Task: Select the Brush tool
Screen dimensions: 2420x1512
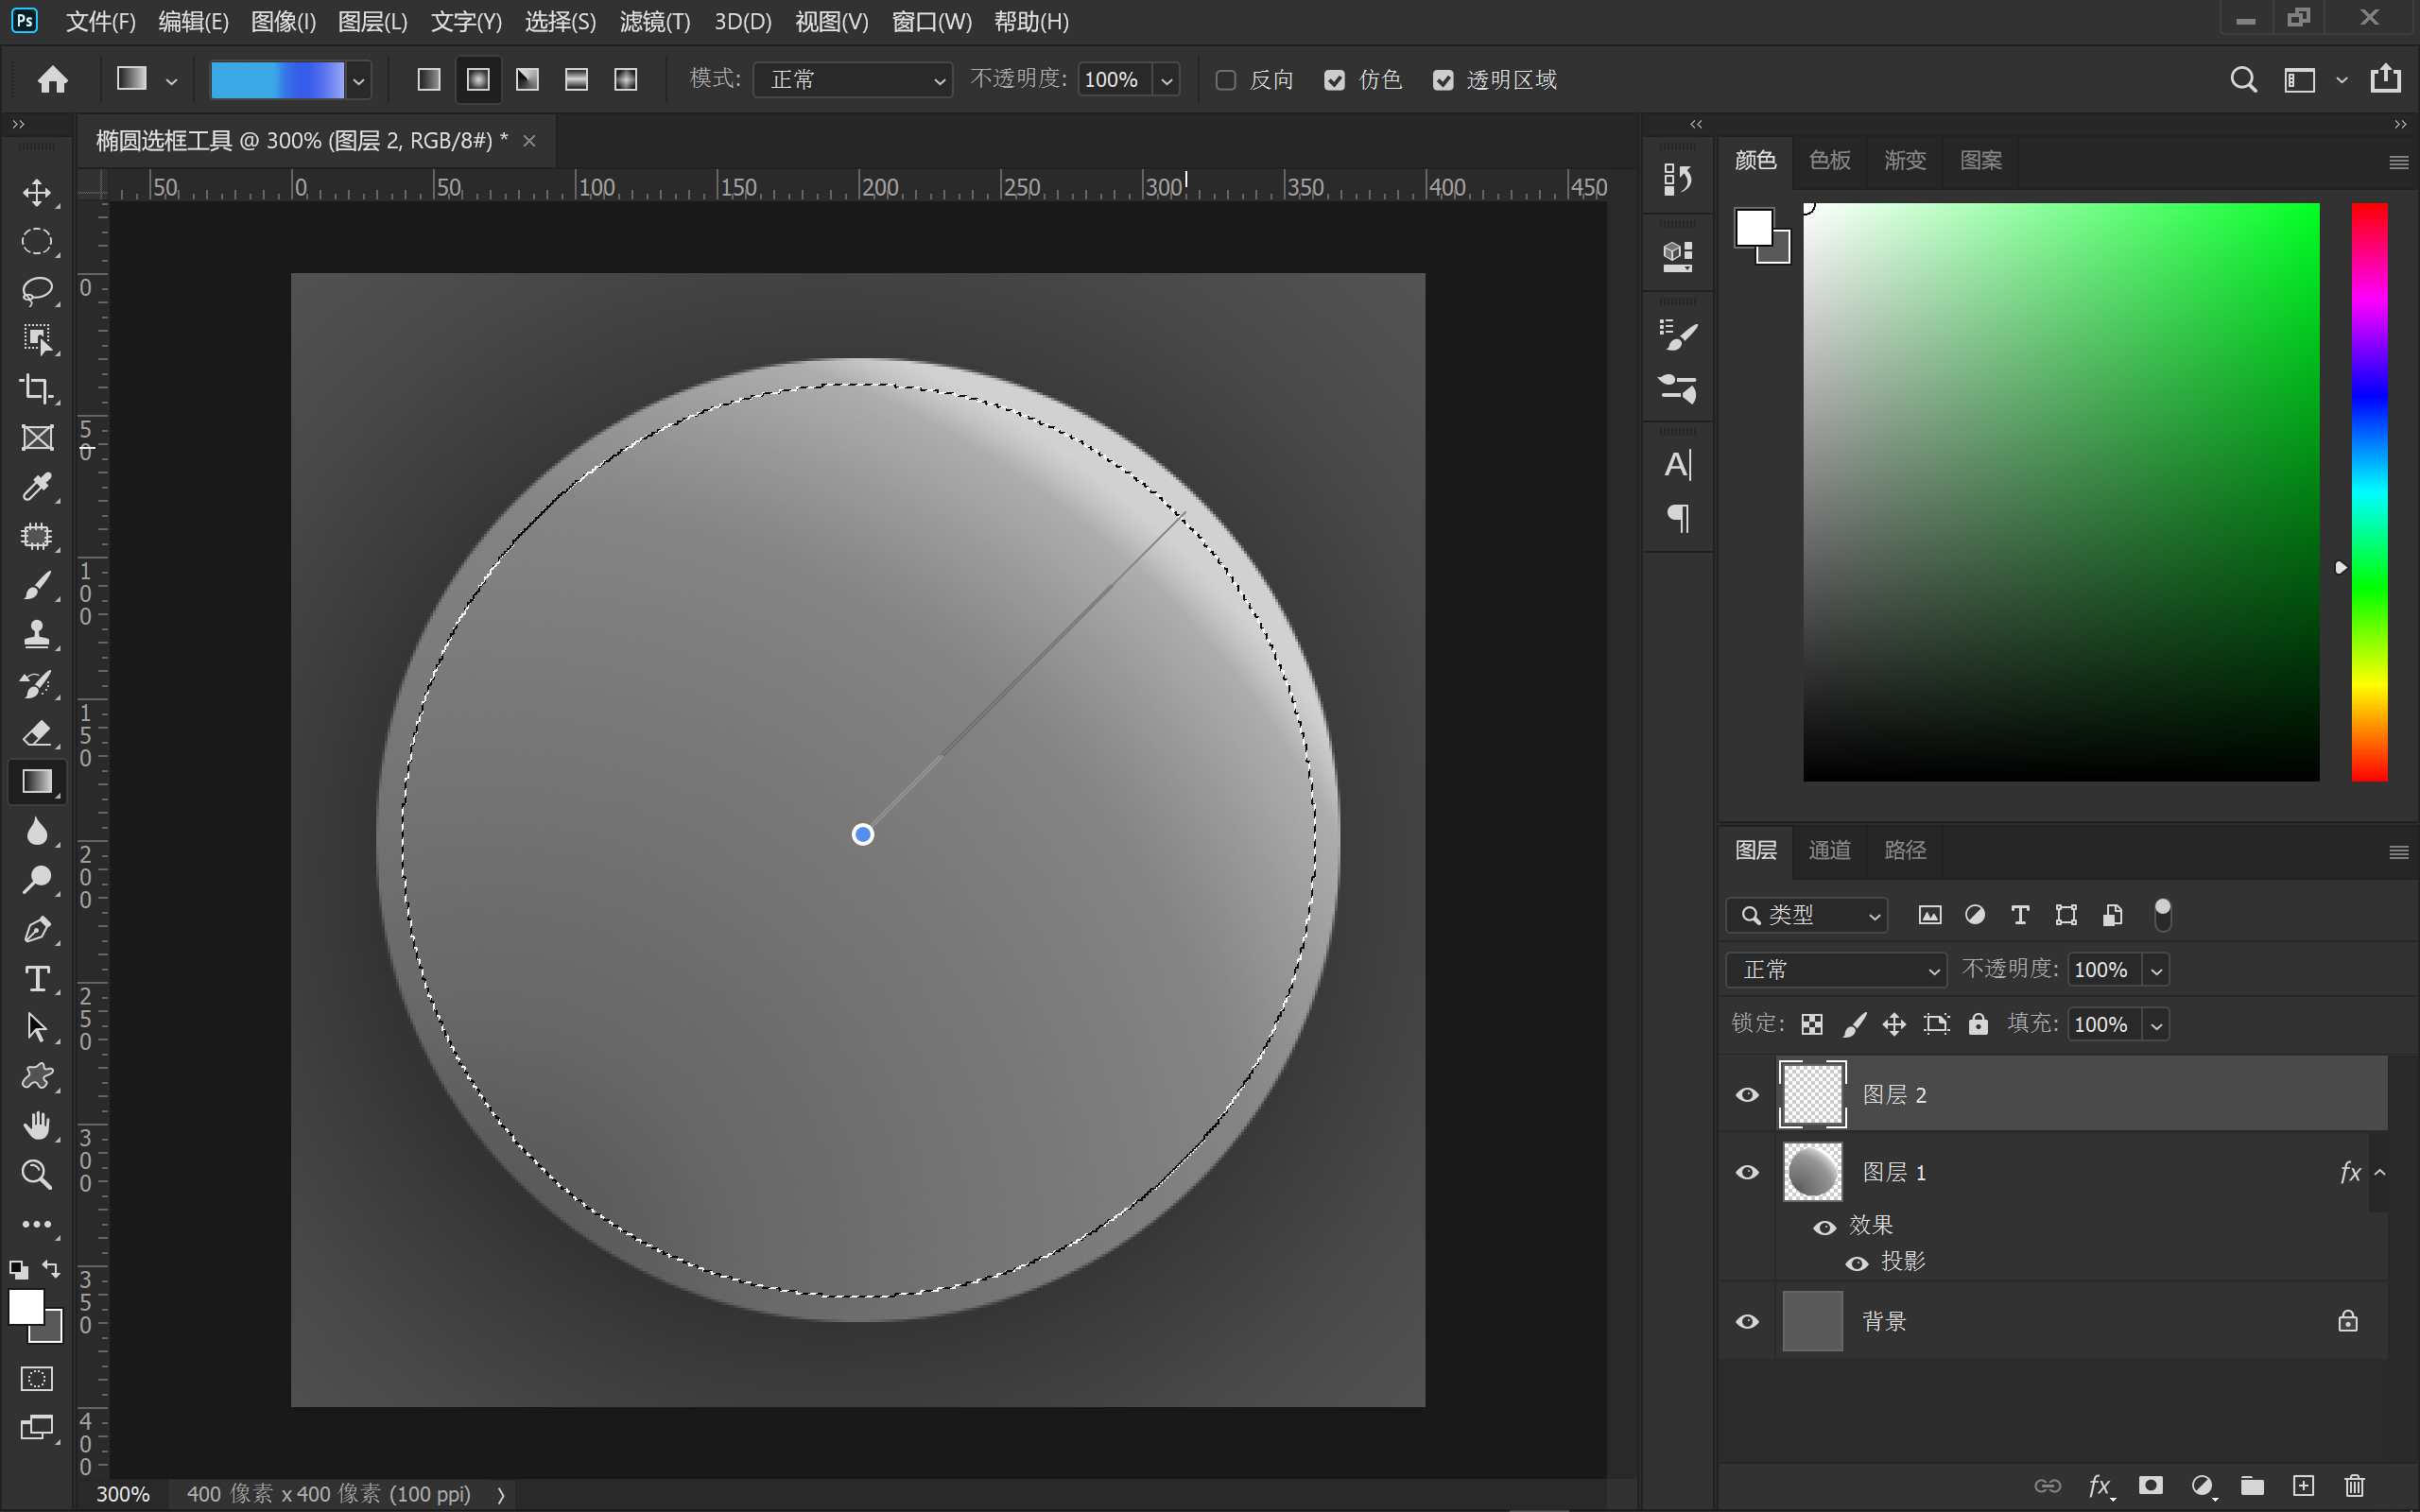Action: tap(37, 585)
